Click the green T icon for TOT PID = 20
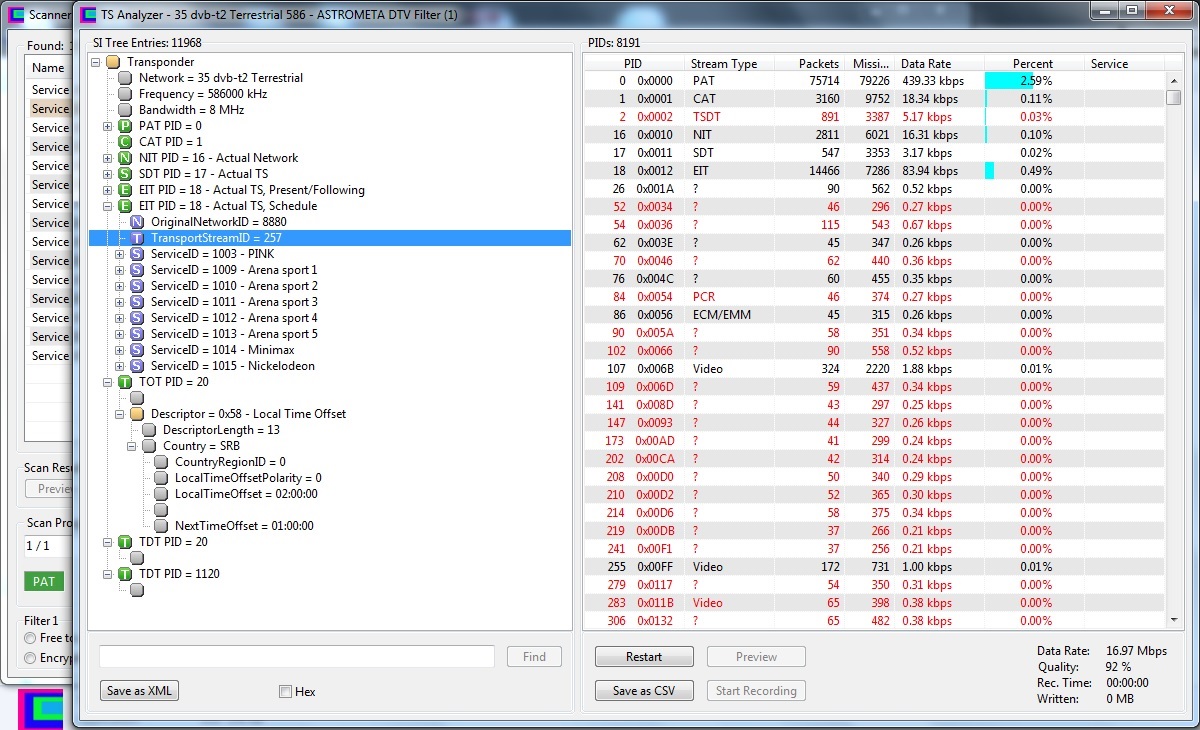1200x730 pixels. tap(125, 382)
